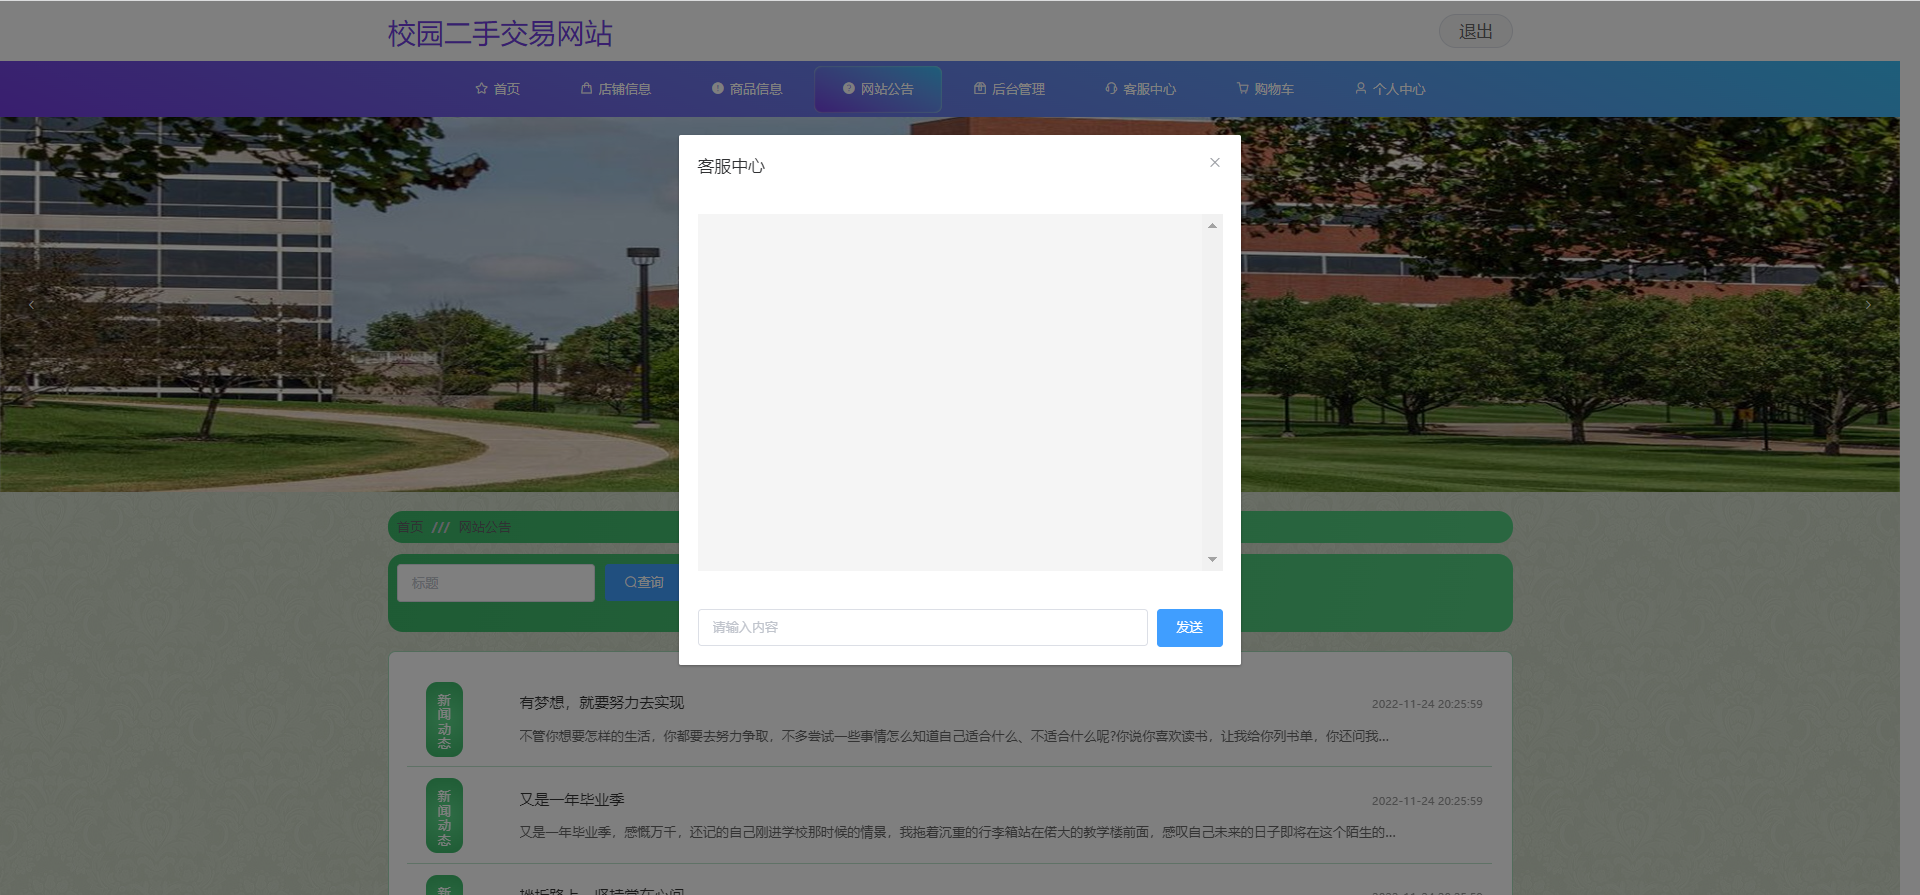Click the 首页 breadcrumb link
This screenshot has height=895, width=1920.
tap(410, 527)
